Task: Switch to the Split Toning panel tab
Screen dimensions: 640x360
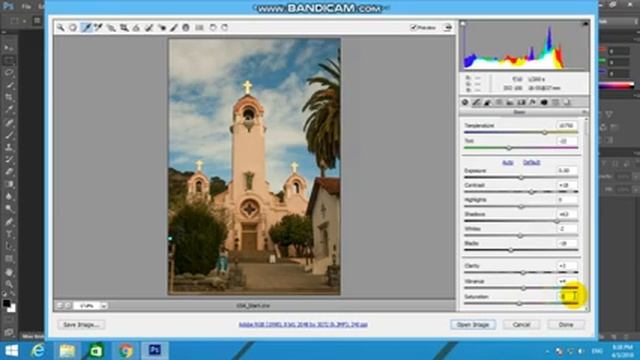Action: (x=510, y=102)
